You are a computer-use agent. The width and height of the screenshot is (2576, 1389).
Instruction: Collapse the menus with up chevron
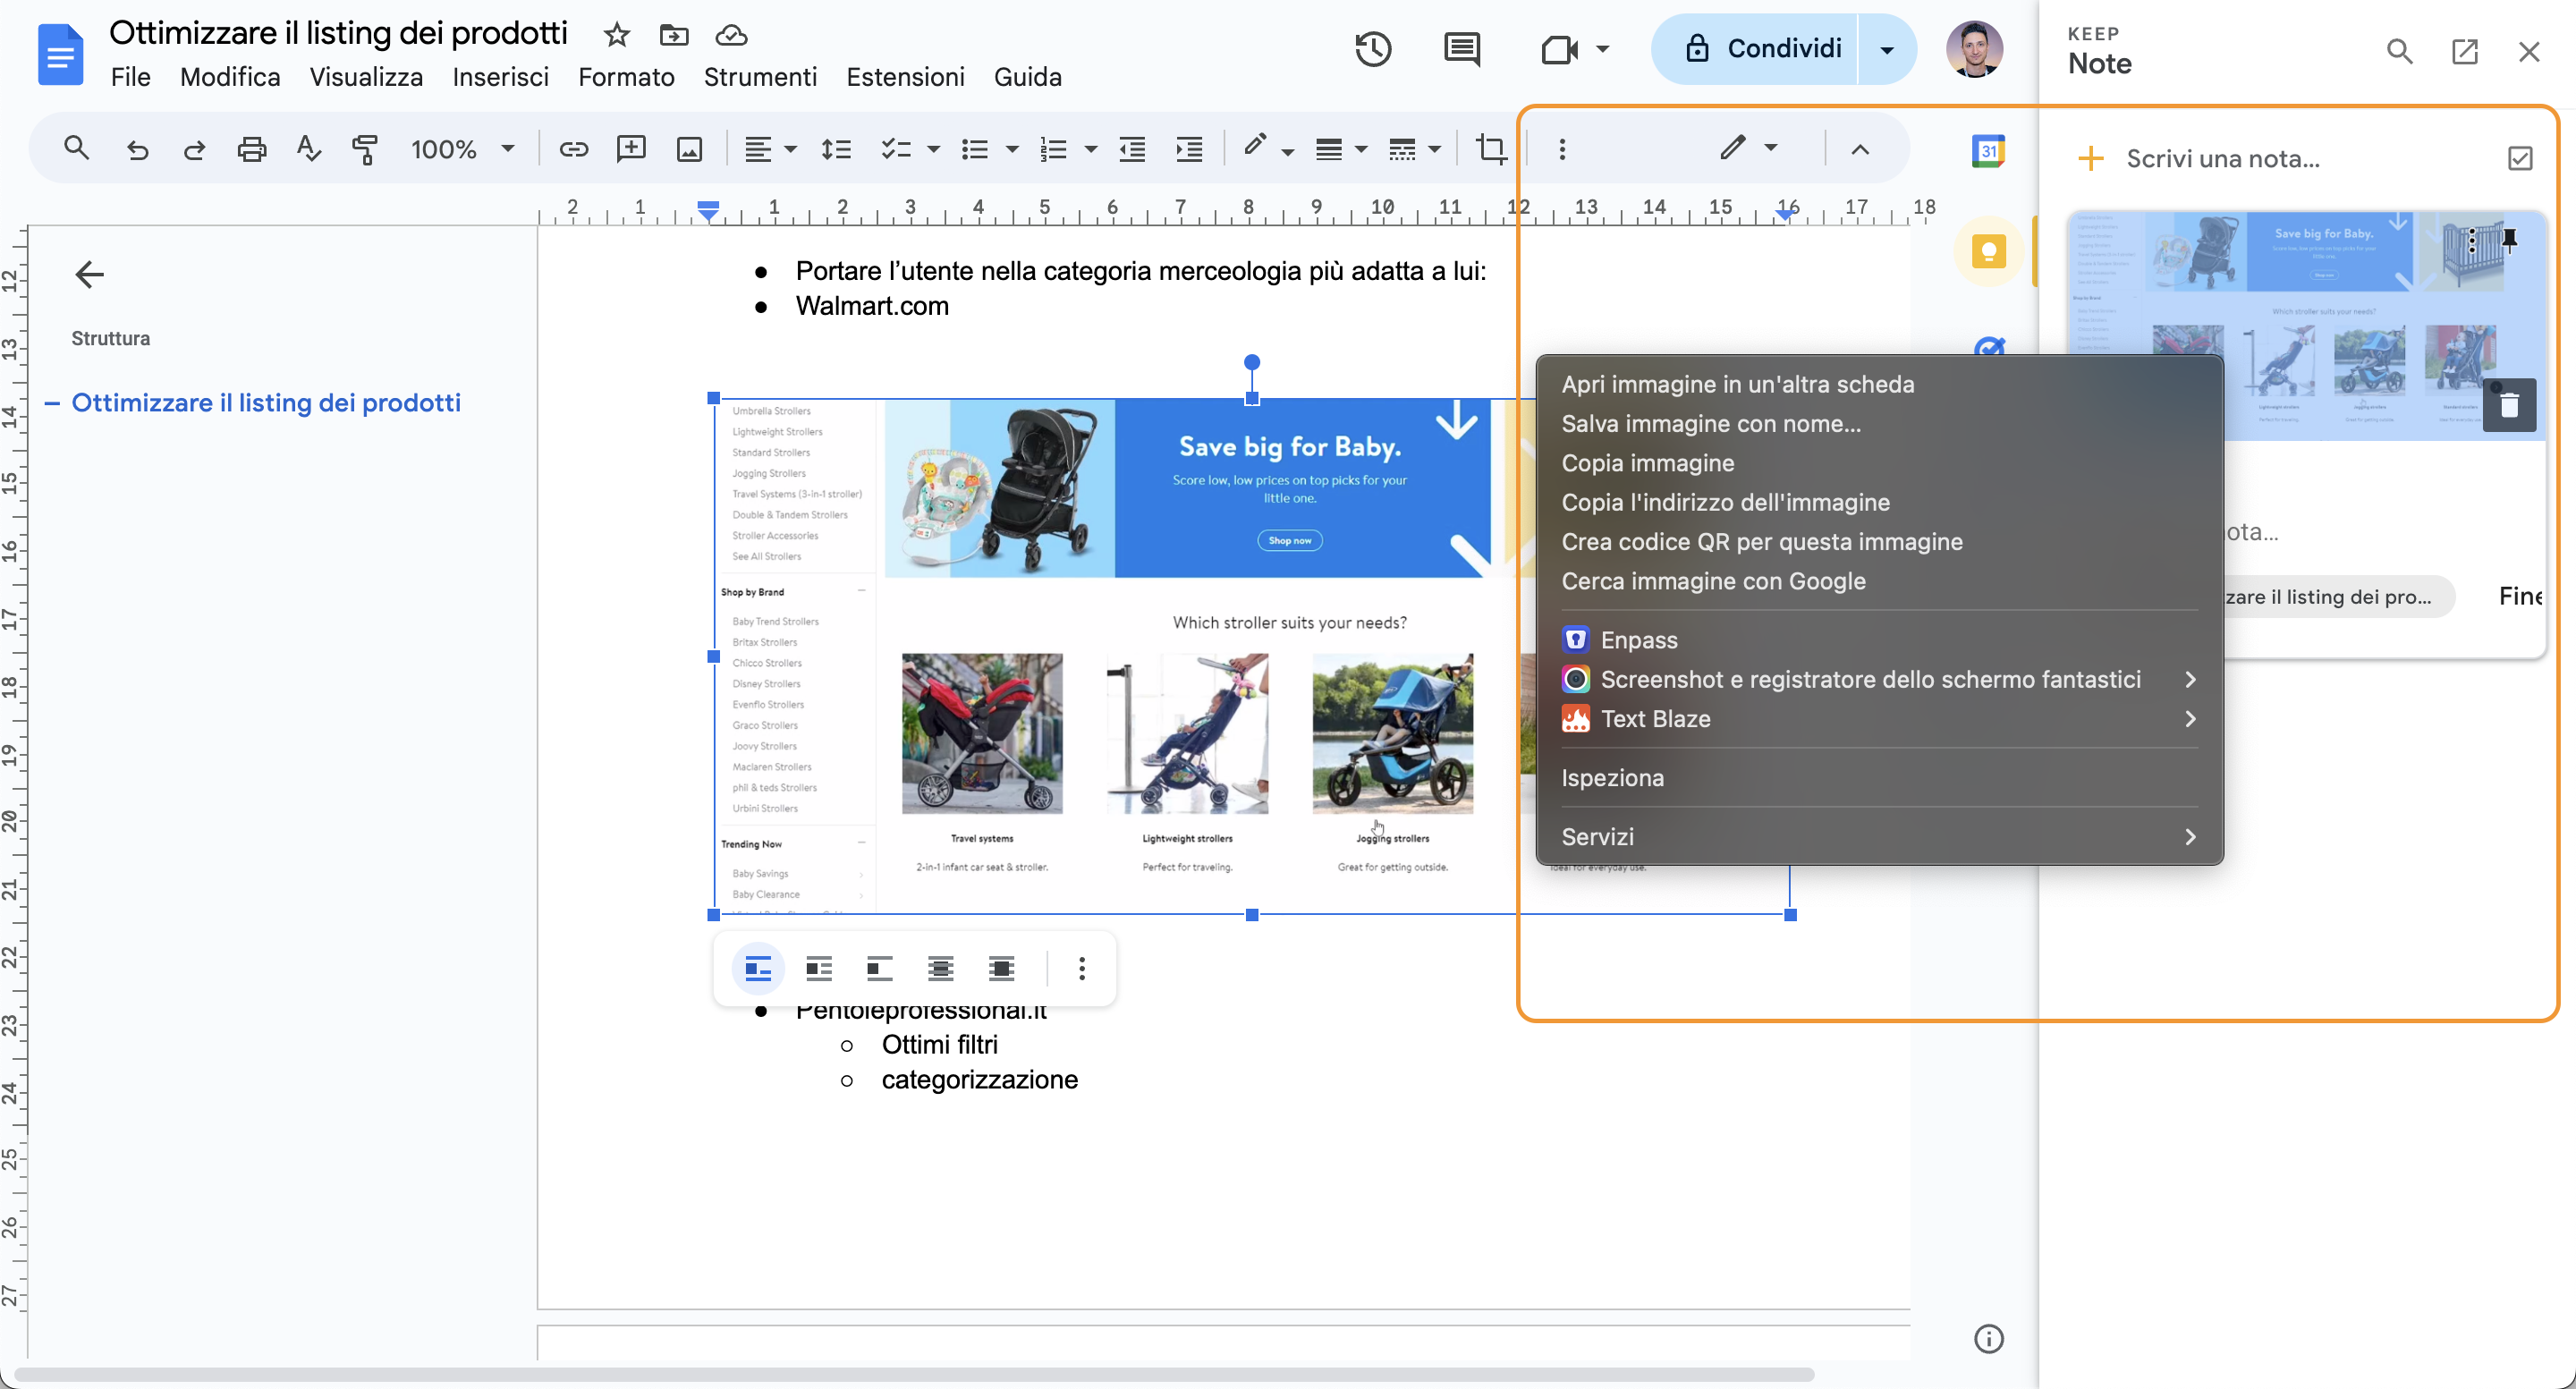(x=1860, y=150)
